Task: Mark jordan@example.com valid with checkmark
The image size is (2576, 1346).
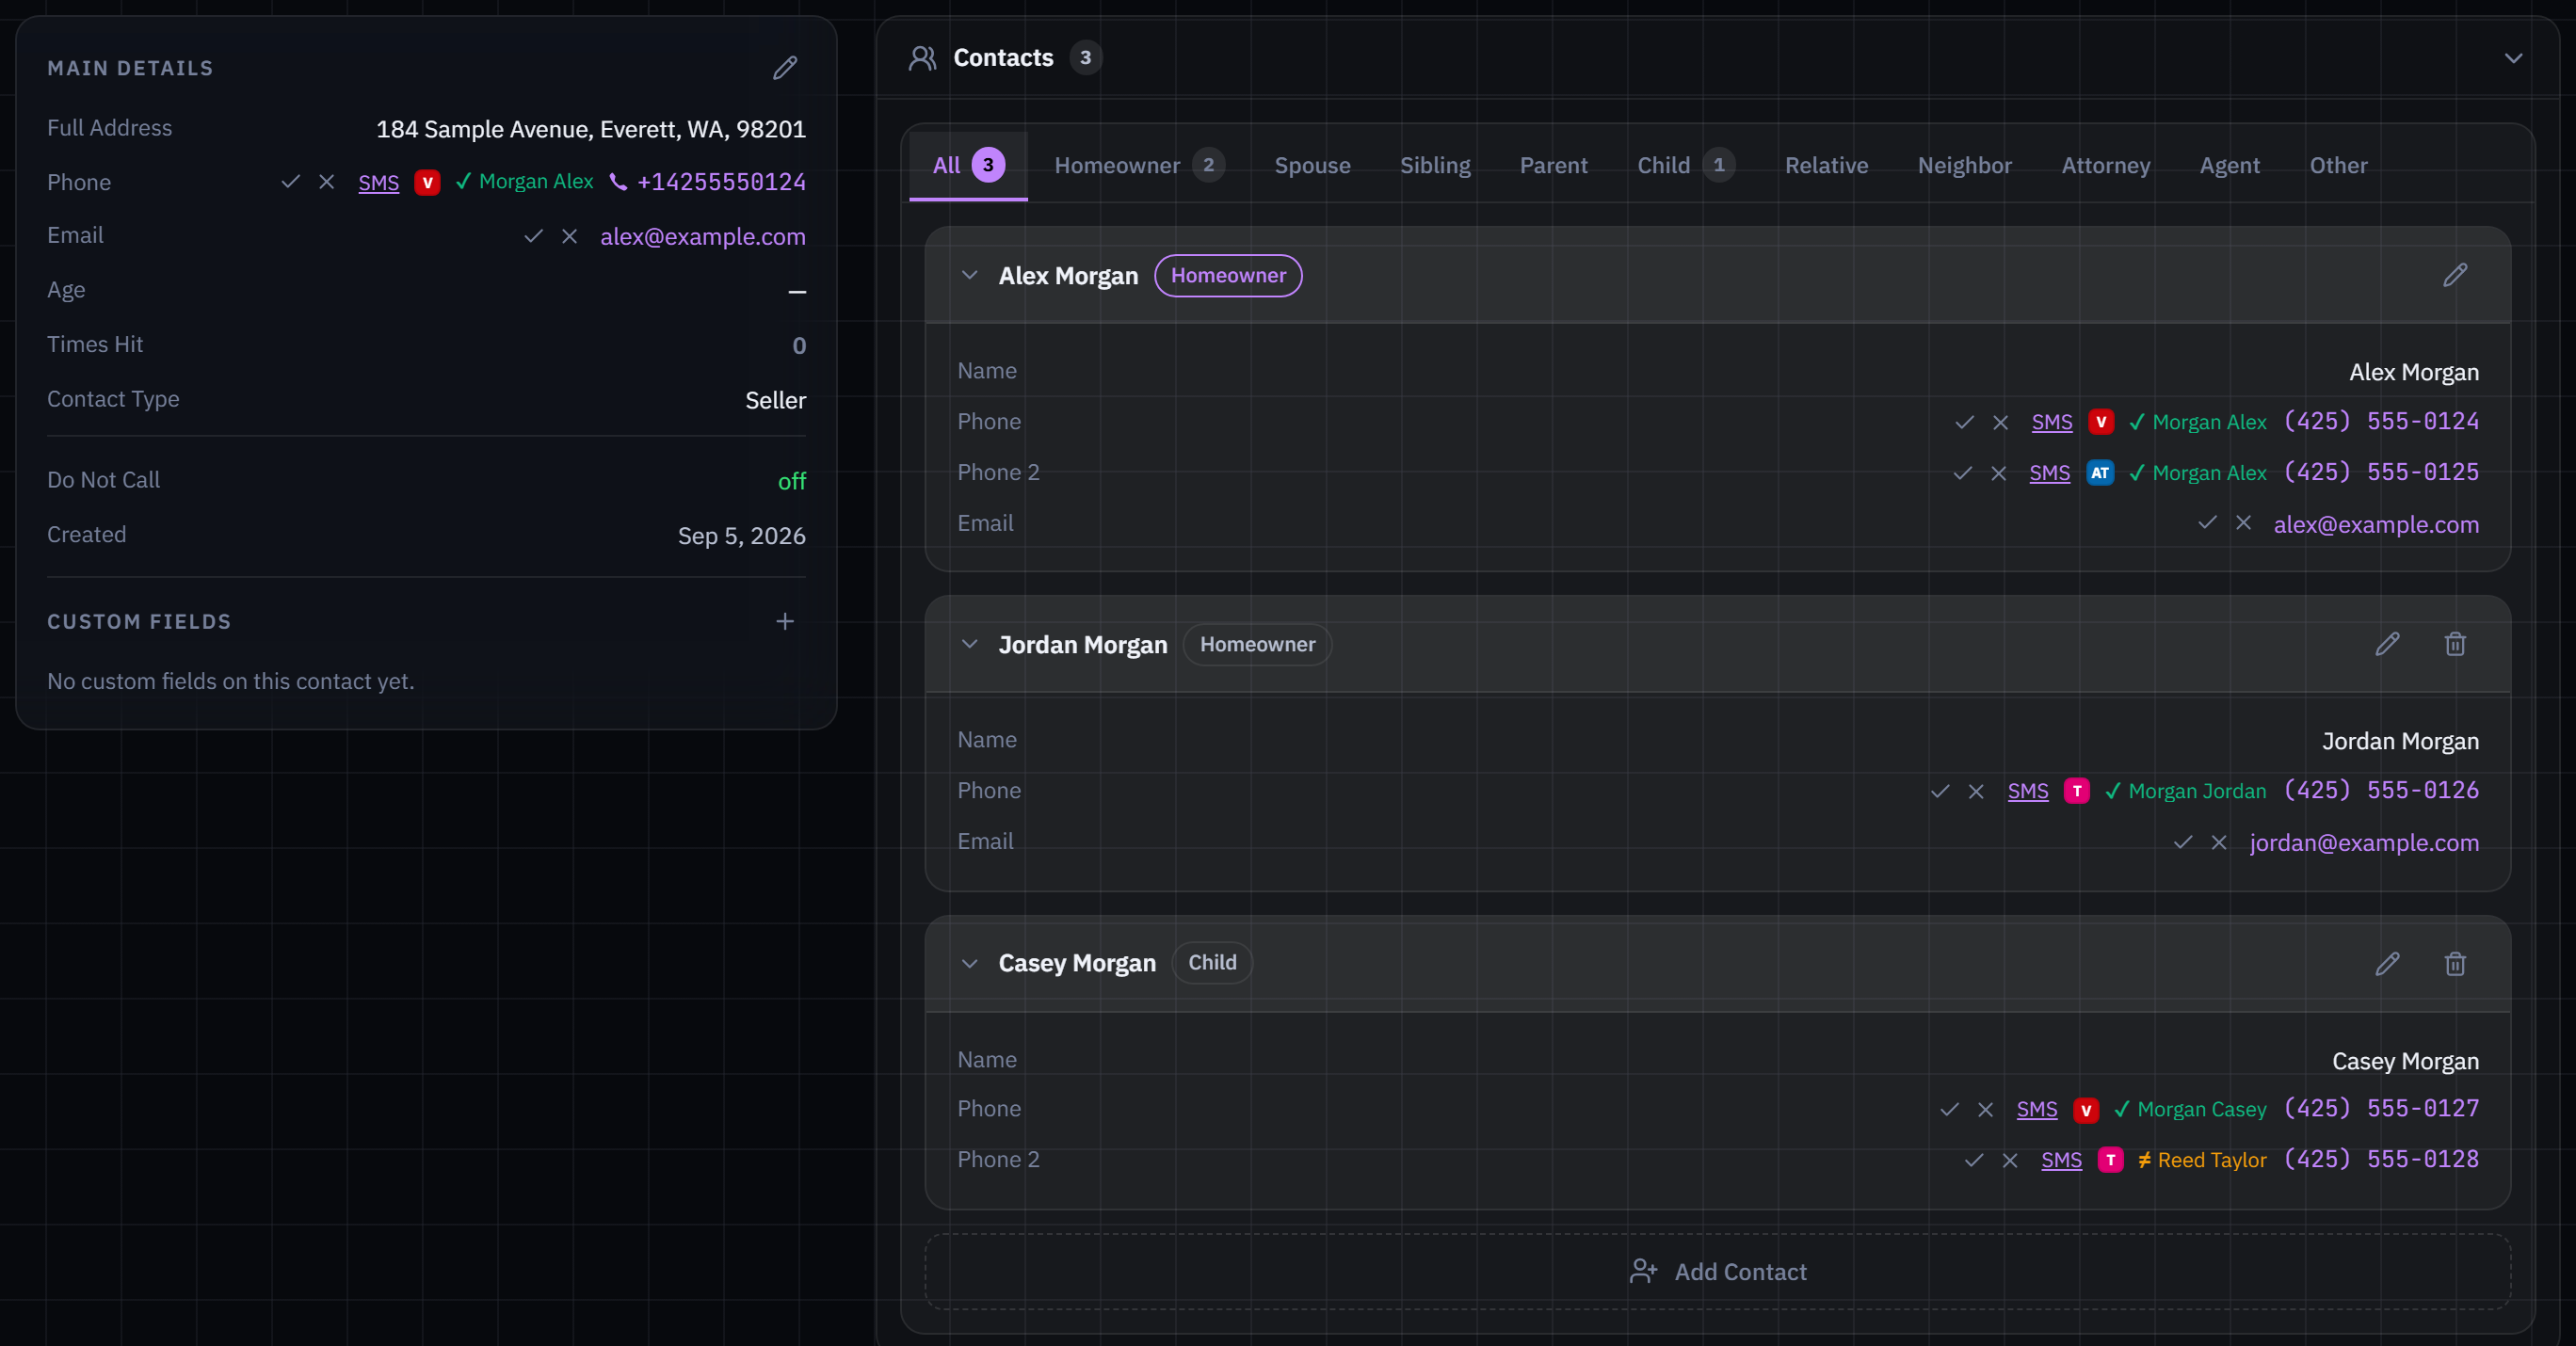Action: coord(2184,842)
